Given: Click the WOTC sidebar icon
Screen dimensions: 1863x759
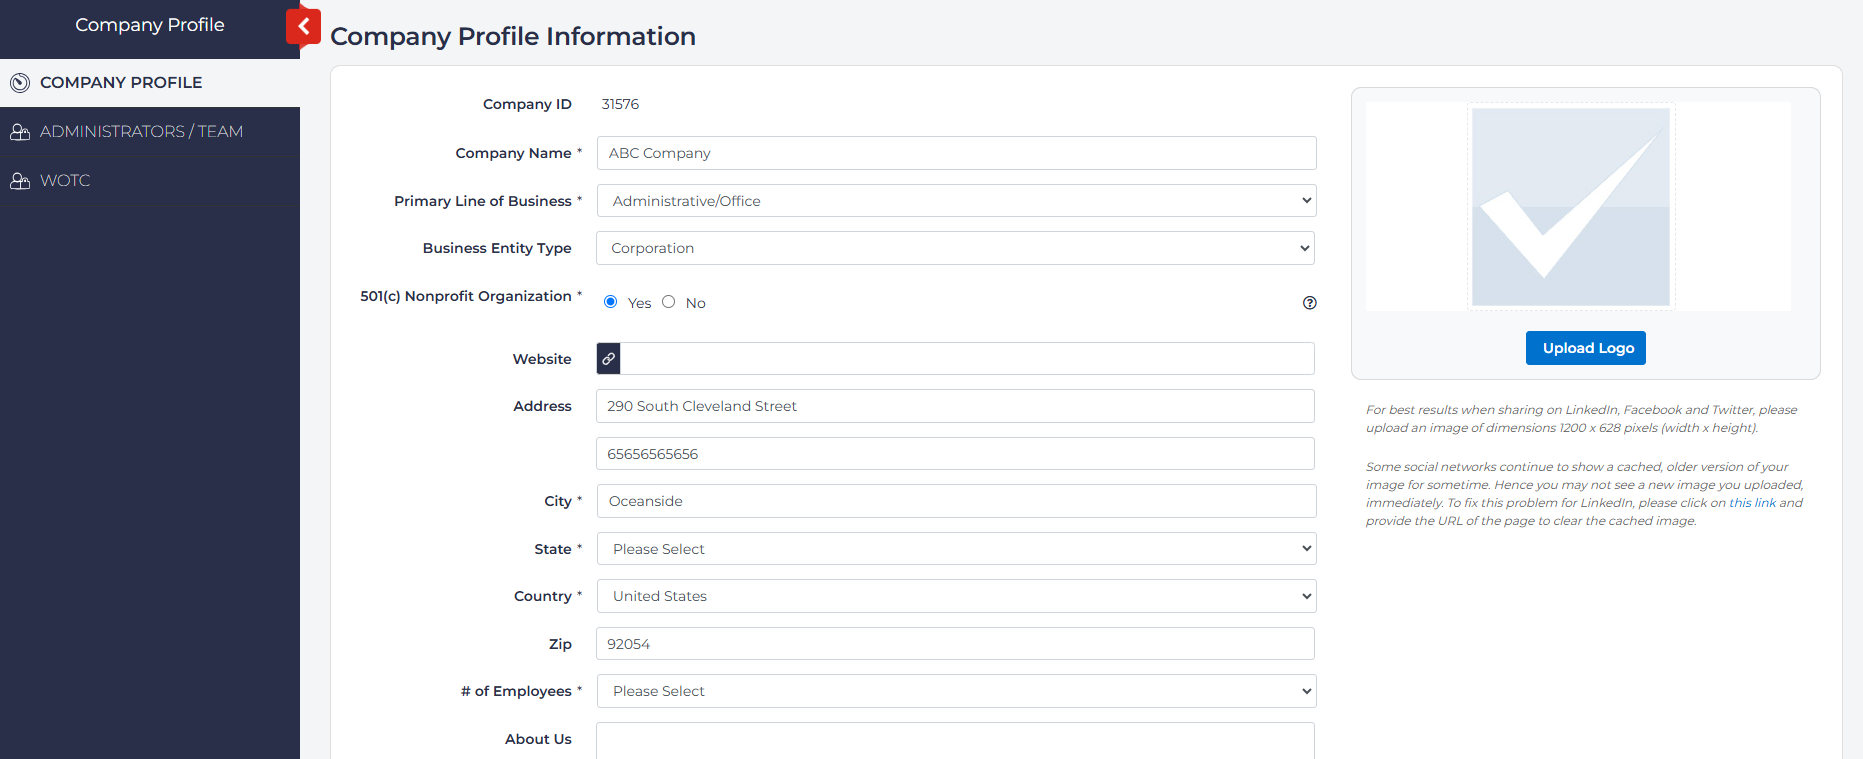Looking at the screenshot, I should point(20,181).
